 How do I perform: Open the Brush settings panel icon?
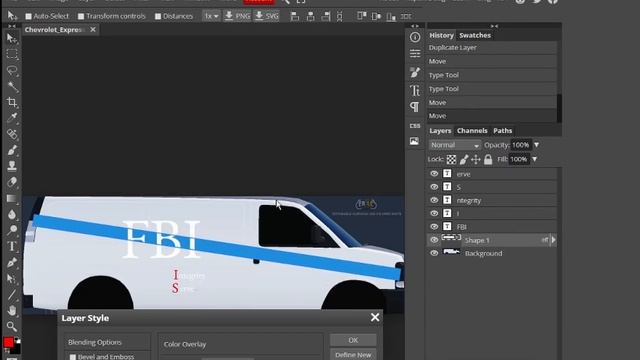tap(415, 72)
